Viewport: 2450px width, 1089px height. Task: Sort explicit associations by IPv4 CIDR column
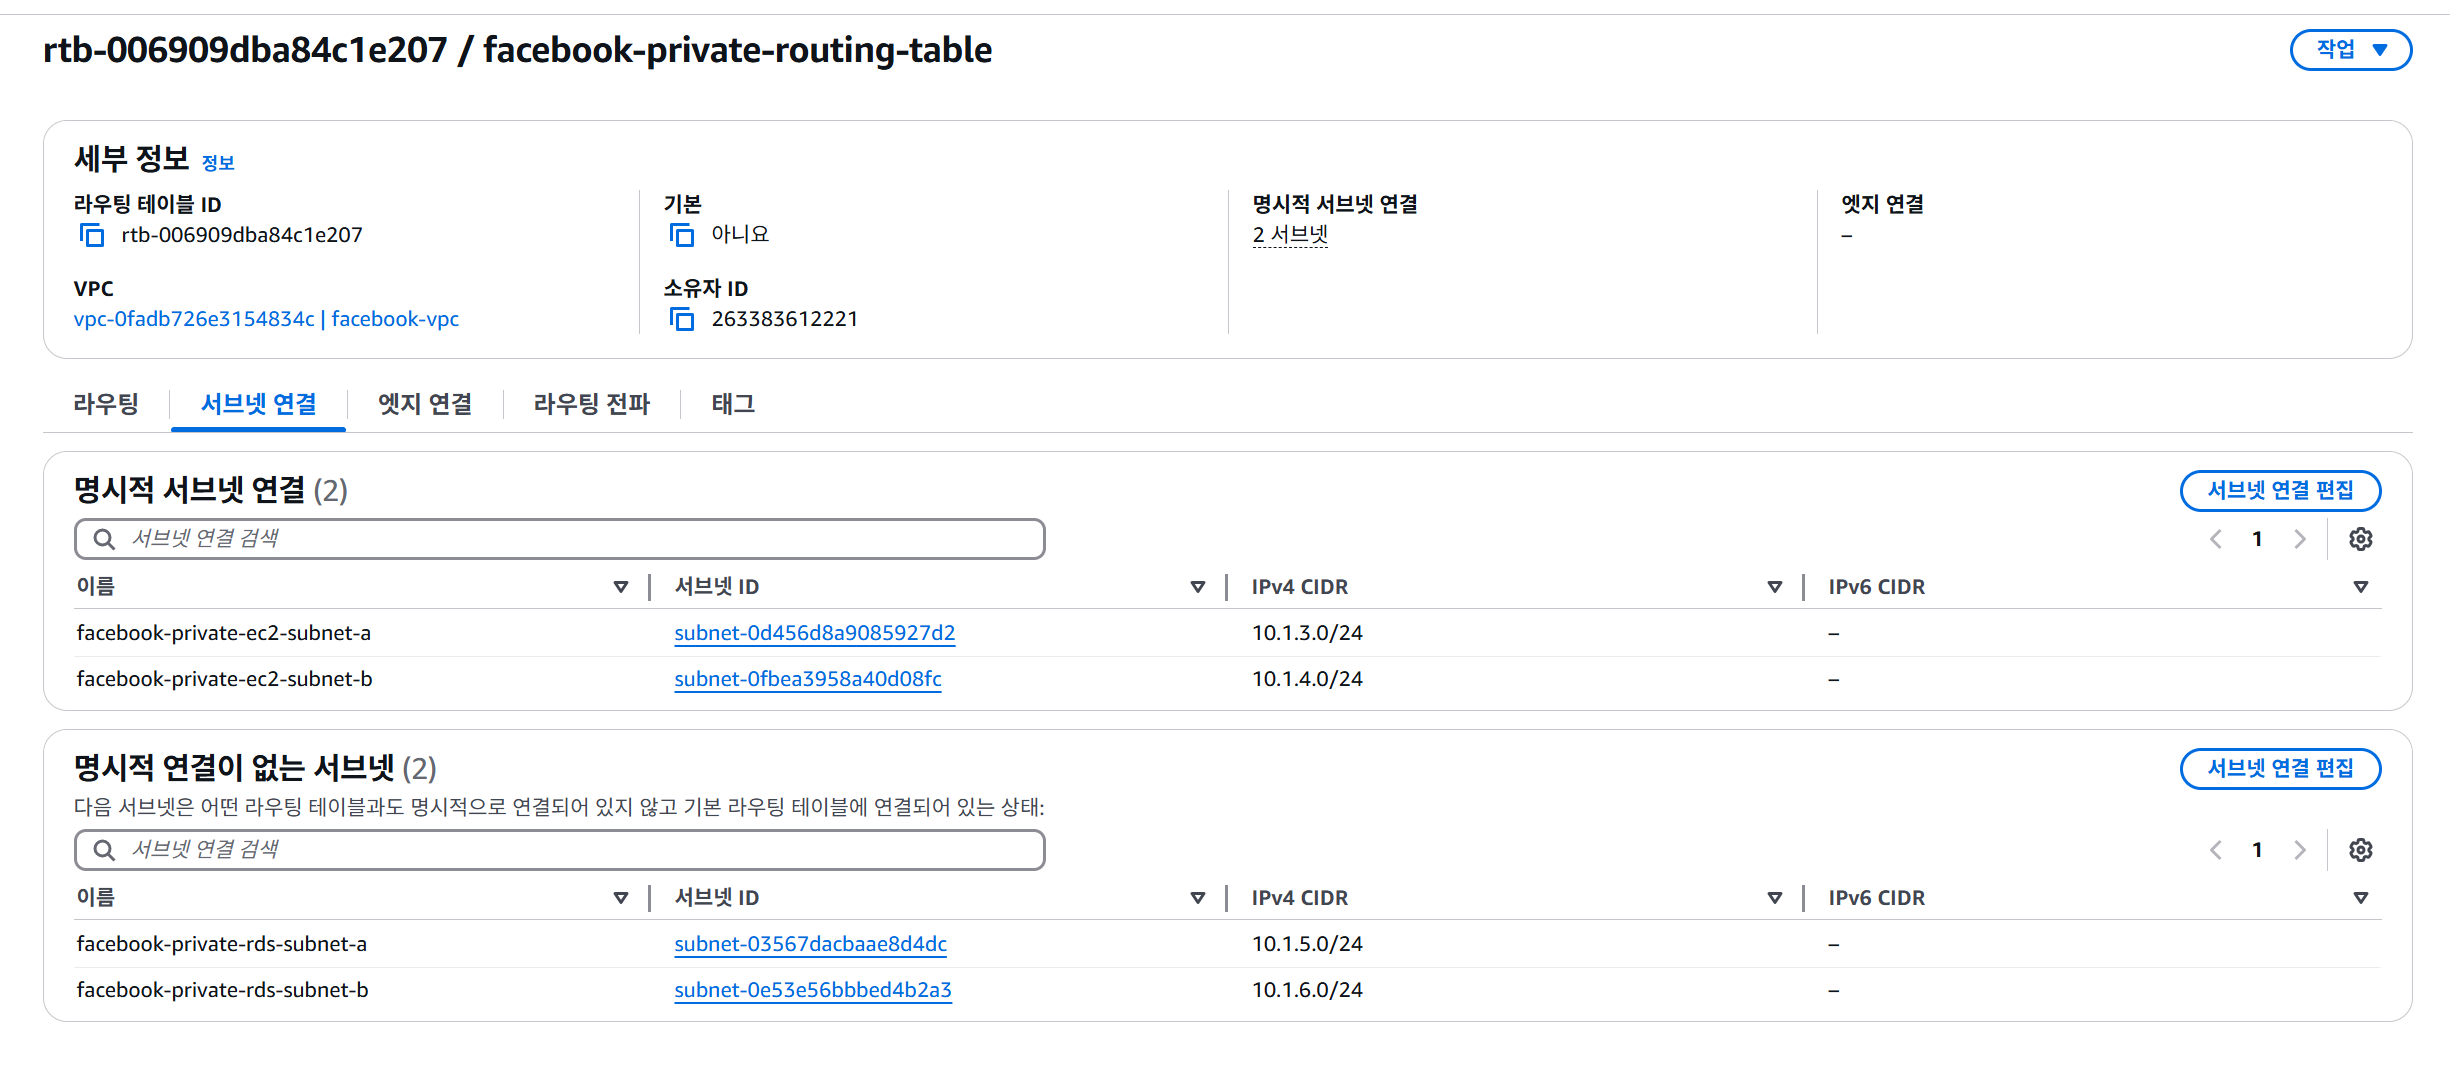tap(1774, 587)
